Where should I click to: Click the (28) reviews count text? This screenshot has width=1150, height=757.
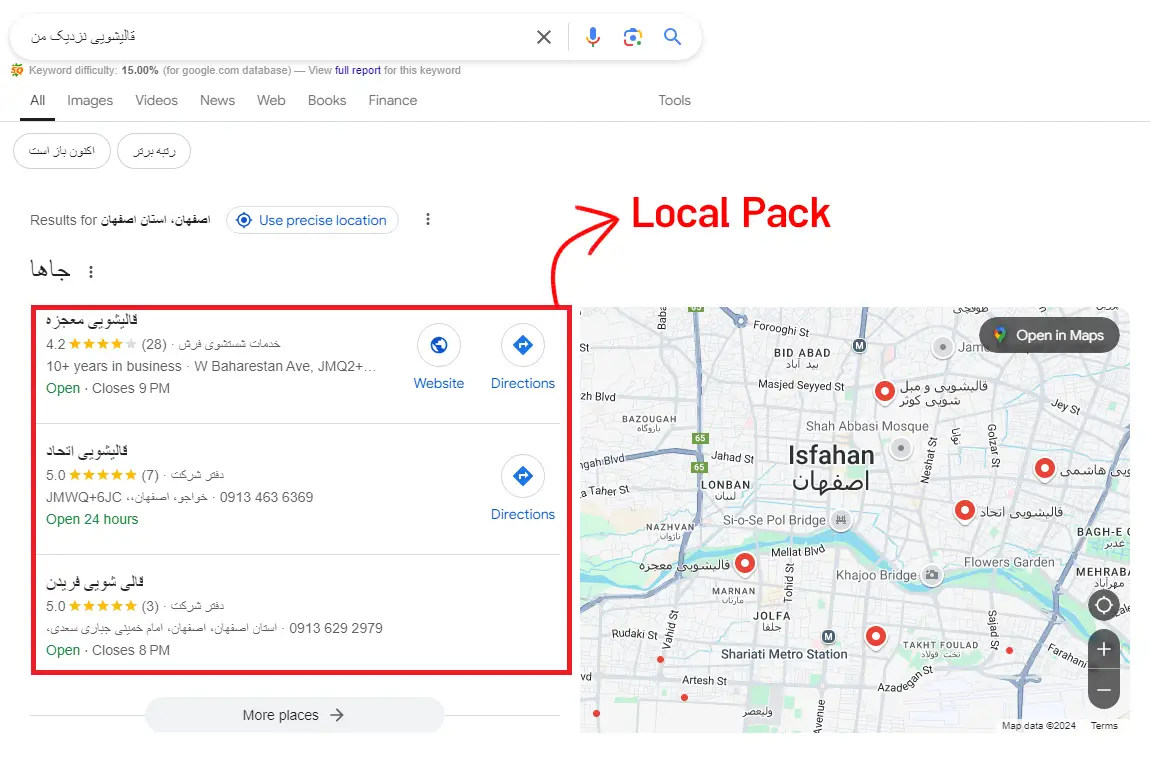pyautogui.click(x=154, y=344)
